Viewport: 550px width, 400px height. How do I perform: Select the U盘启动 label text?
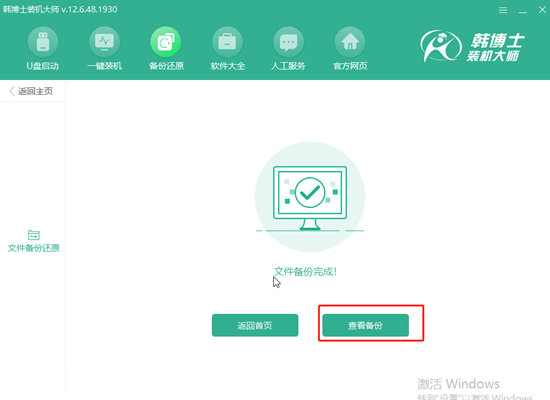[43, 66]
